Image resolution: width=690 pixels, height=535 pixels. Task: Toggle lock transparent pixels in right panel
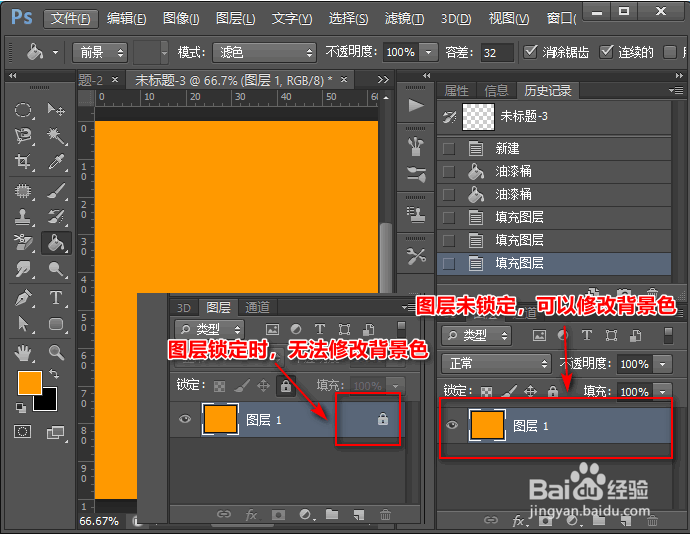(487, 391)
